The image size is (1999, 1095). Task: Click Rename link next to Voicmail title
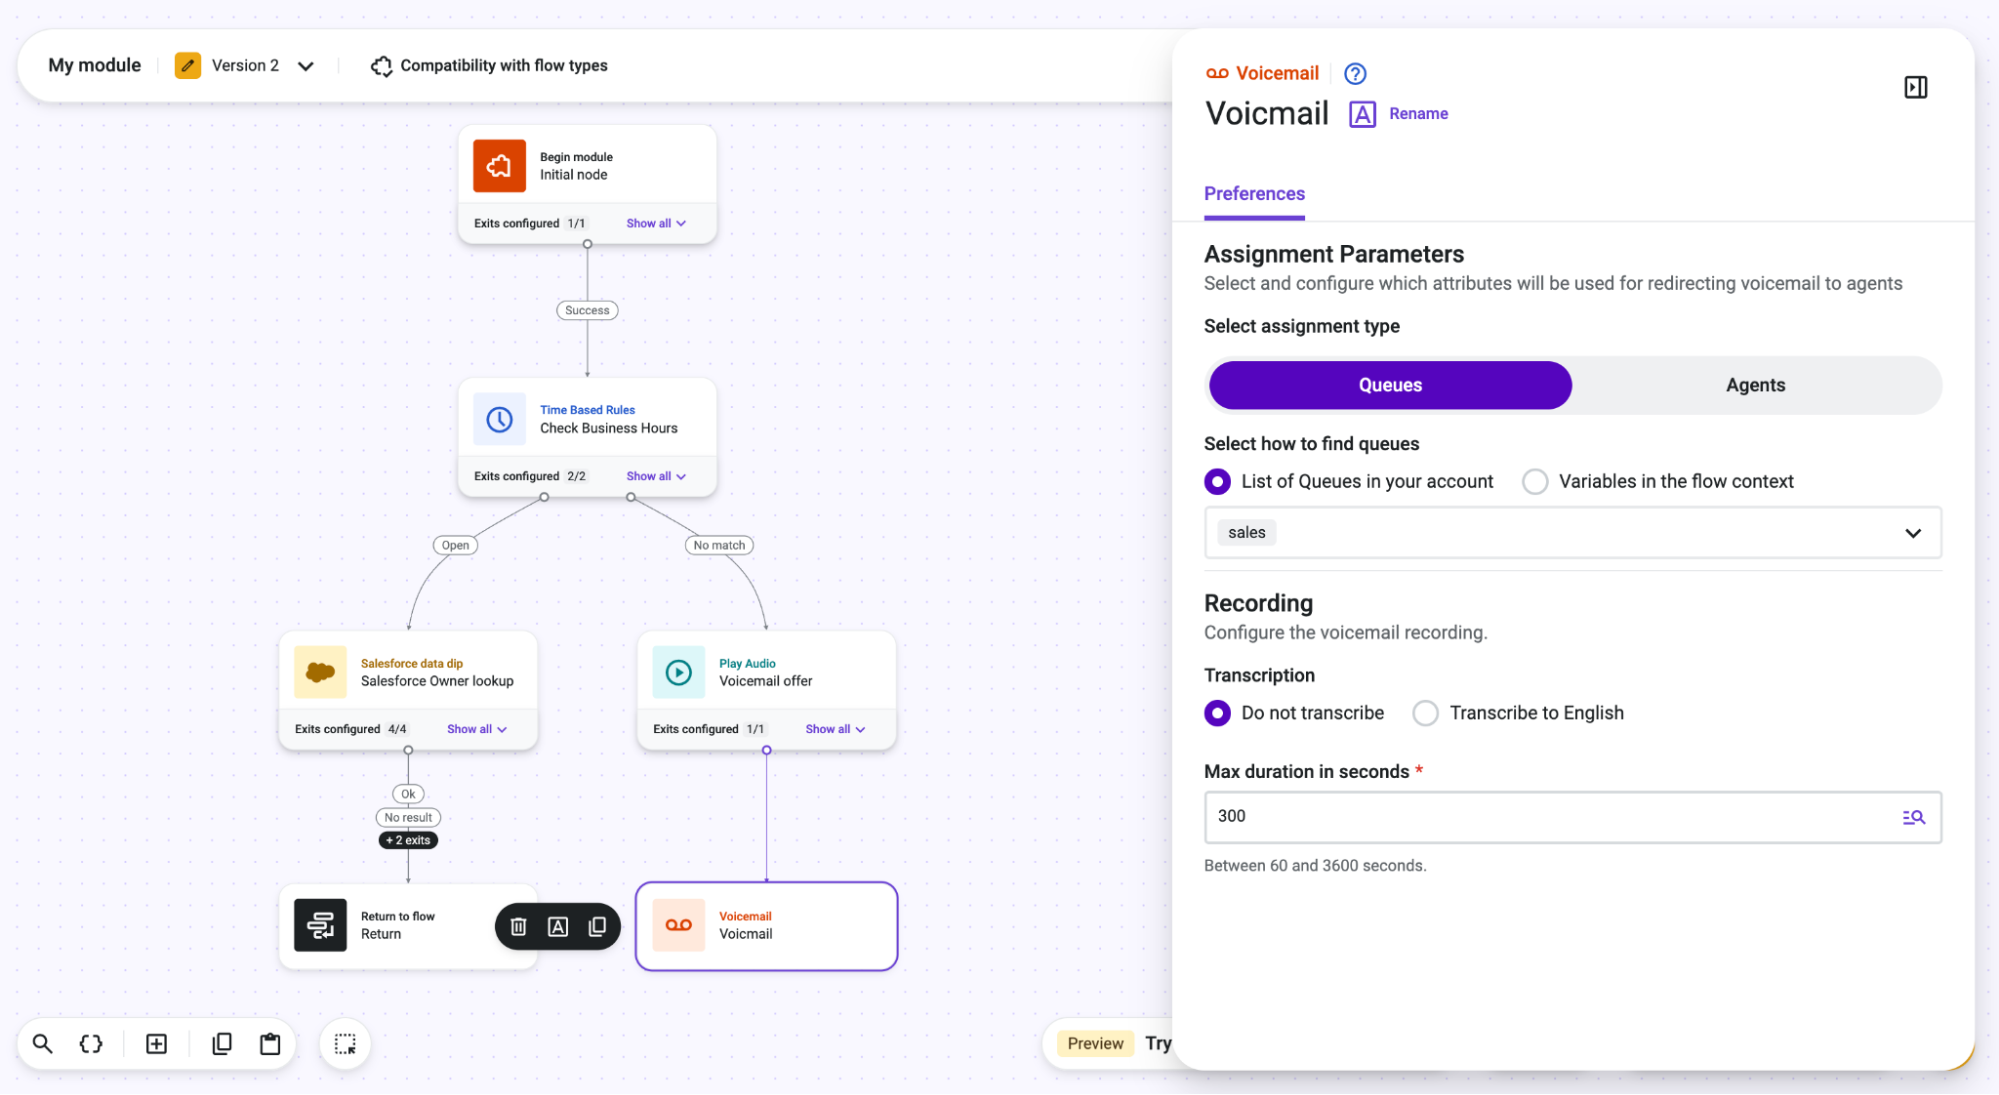(x=1418, y=114)
